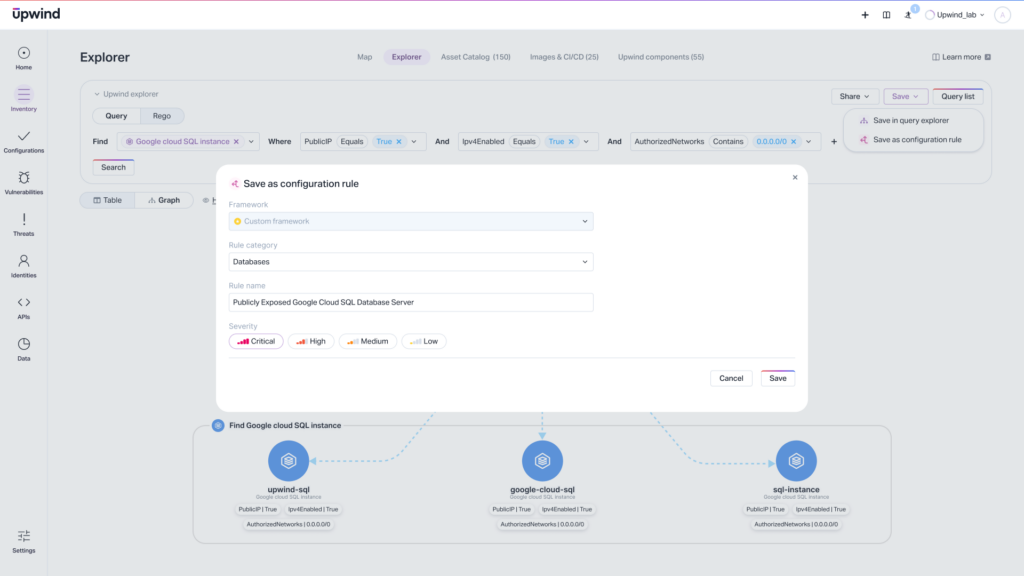Click the upwind-sql node icon
Viewport: 1024px width, 576px height.
click(288, 460)
